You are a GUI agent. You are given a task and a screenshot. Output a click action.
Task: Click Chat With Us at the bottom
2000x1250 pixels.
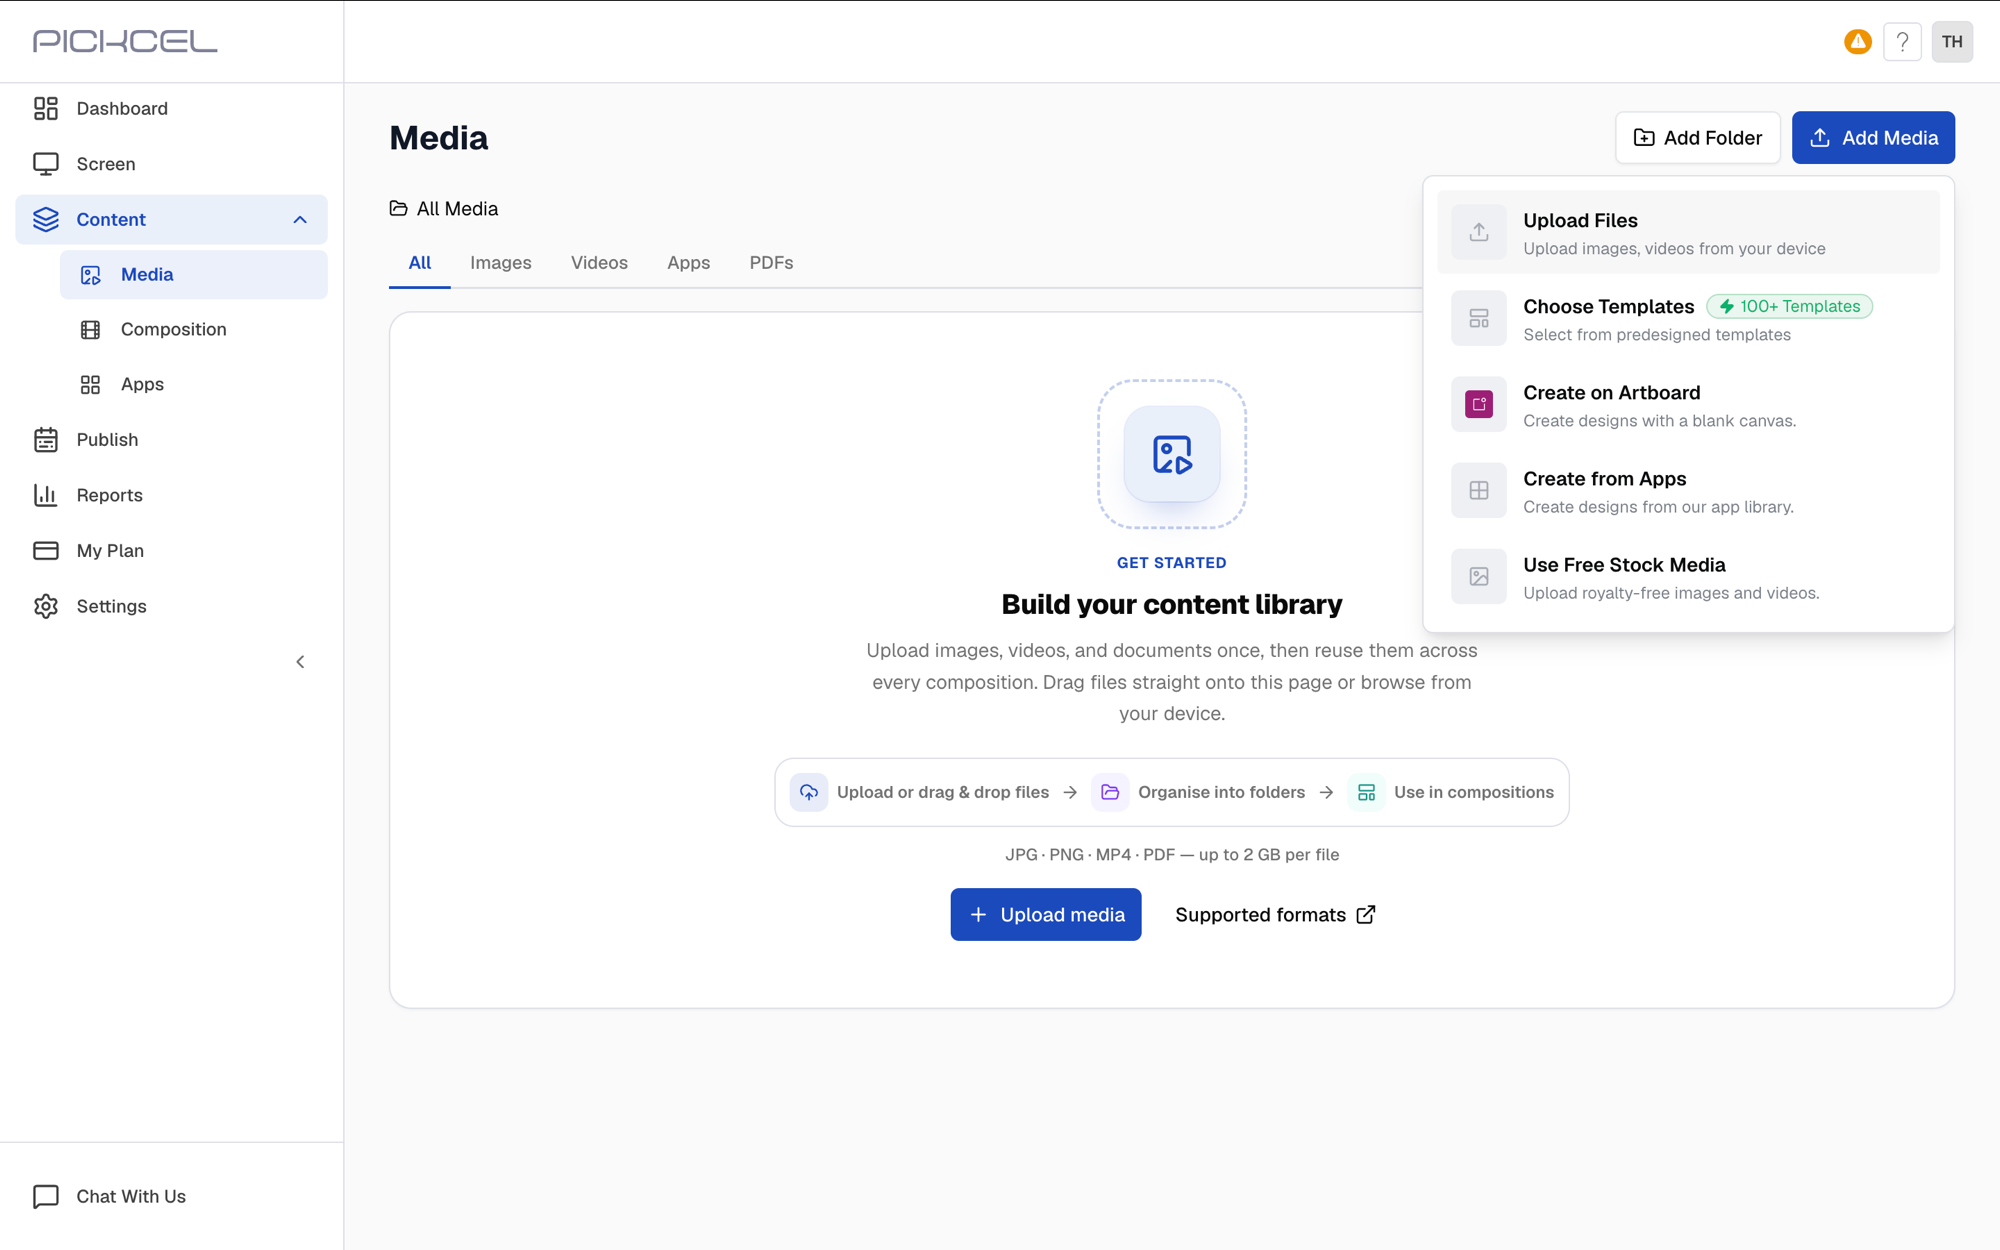(110, 1196)
